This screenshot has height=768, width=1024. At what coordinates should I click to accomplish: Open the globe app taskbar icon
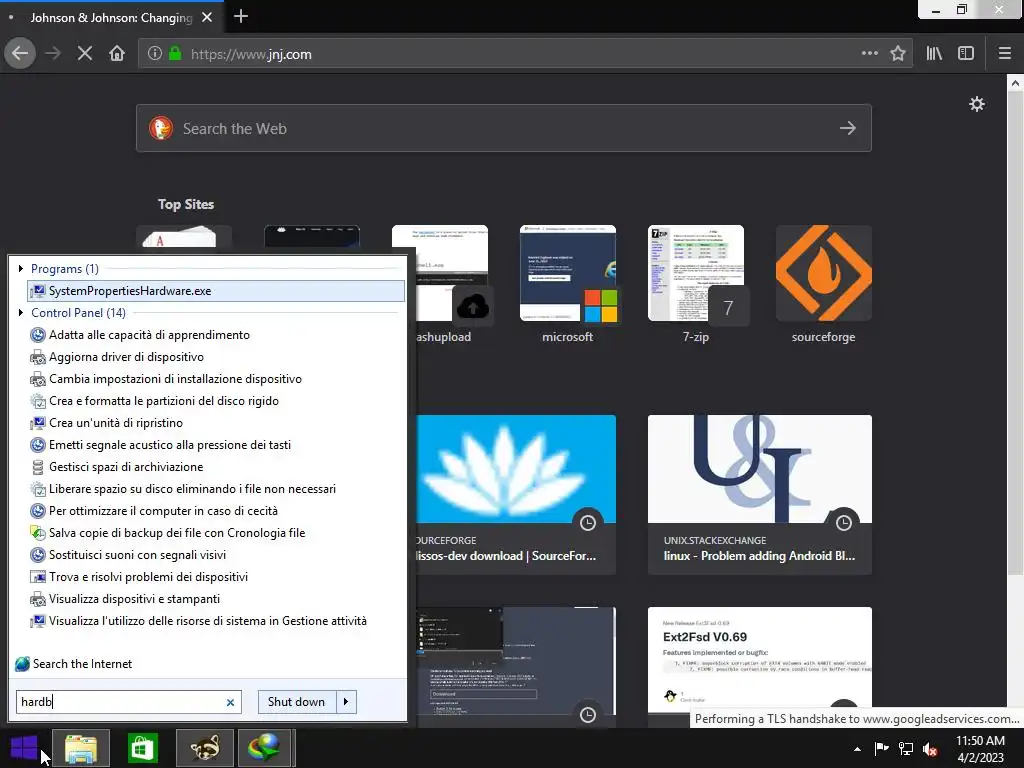tap(264, 748)
